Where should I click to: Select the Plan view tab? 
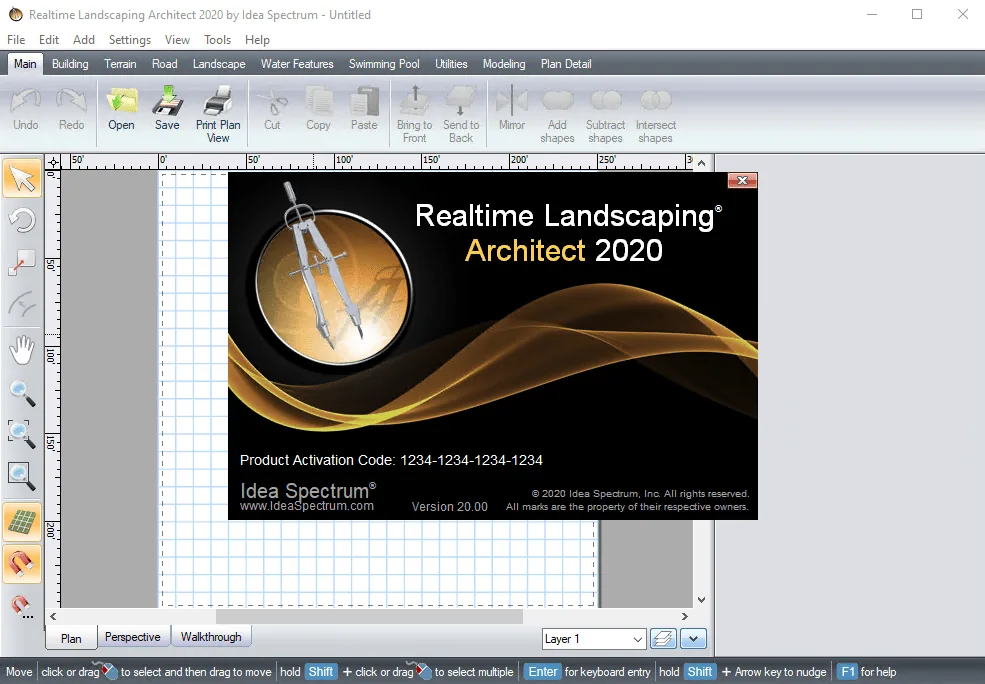click(x=71, y=638)
